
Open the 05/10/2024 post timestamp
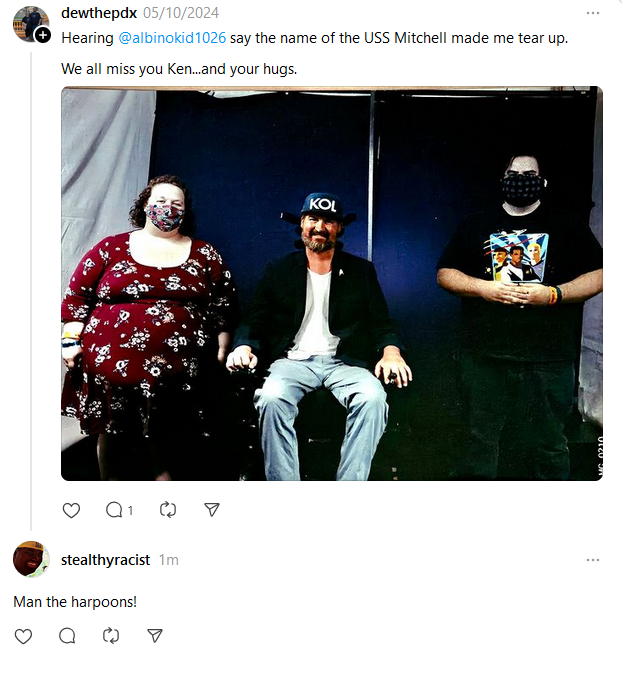click(181, 13)
